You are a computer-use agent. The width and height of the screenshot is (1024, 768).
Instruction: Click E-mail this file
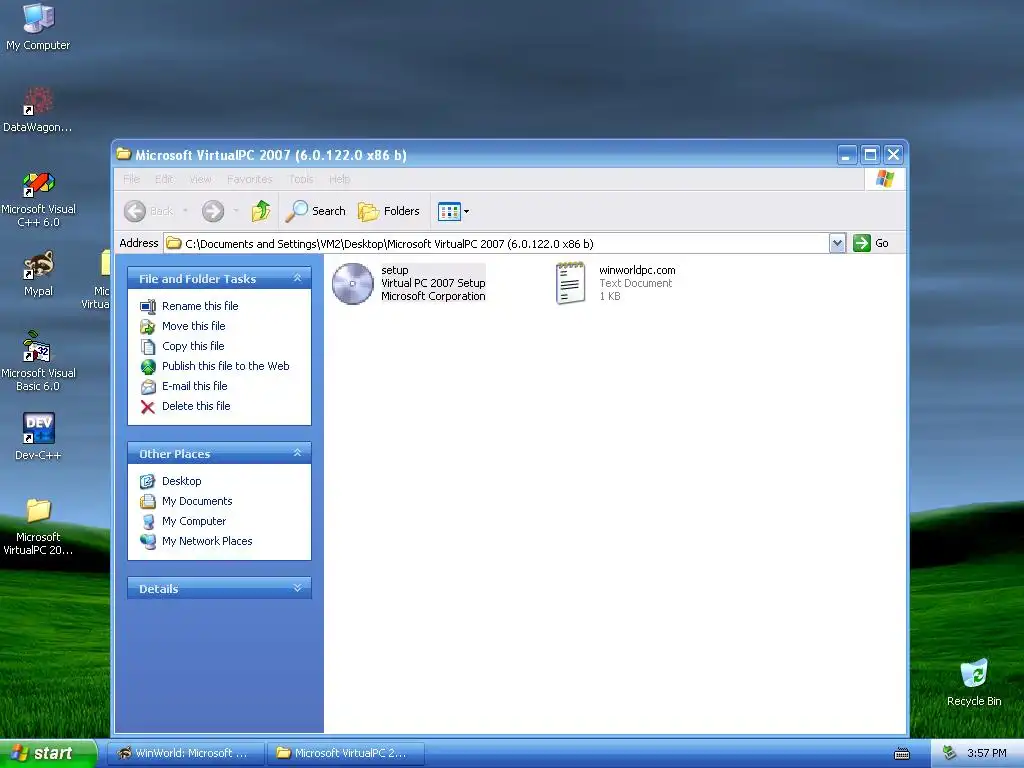point(195,386)
